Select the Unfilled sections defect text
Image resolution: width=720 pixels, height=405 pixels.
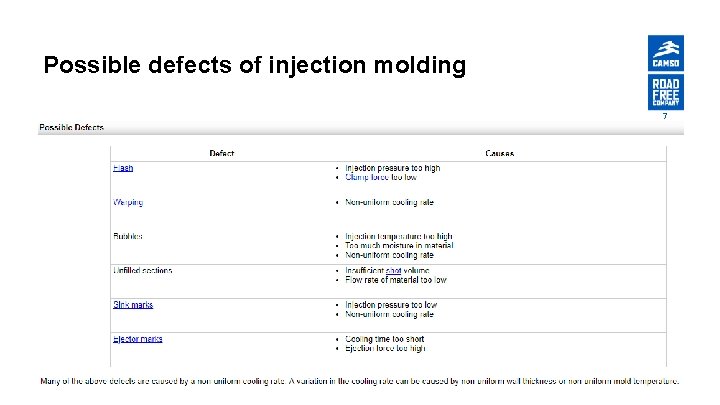[143, 271]
